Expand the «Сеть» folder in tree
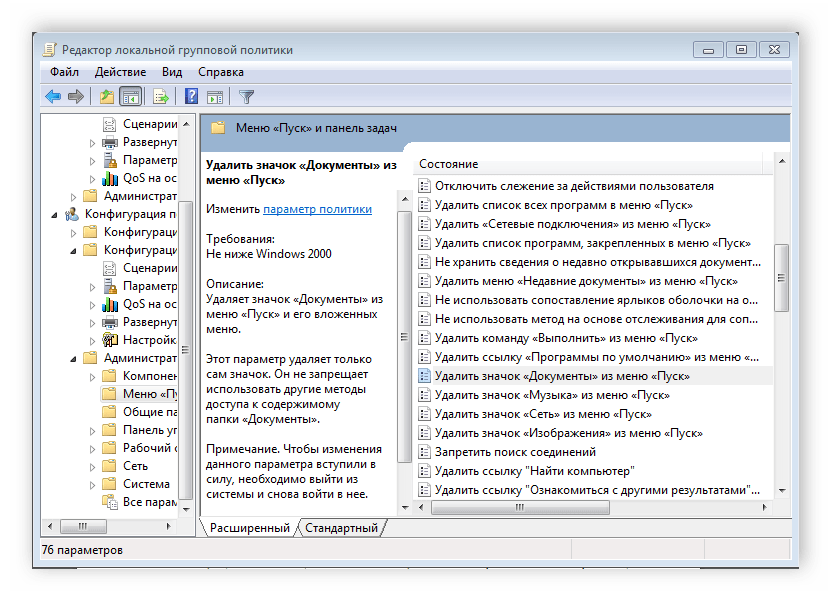Viewport: 831px width, 601px height. (93, 466)
